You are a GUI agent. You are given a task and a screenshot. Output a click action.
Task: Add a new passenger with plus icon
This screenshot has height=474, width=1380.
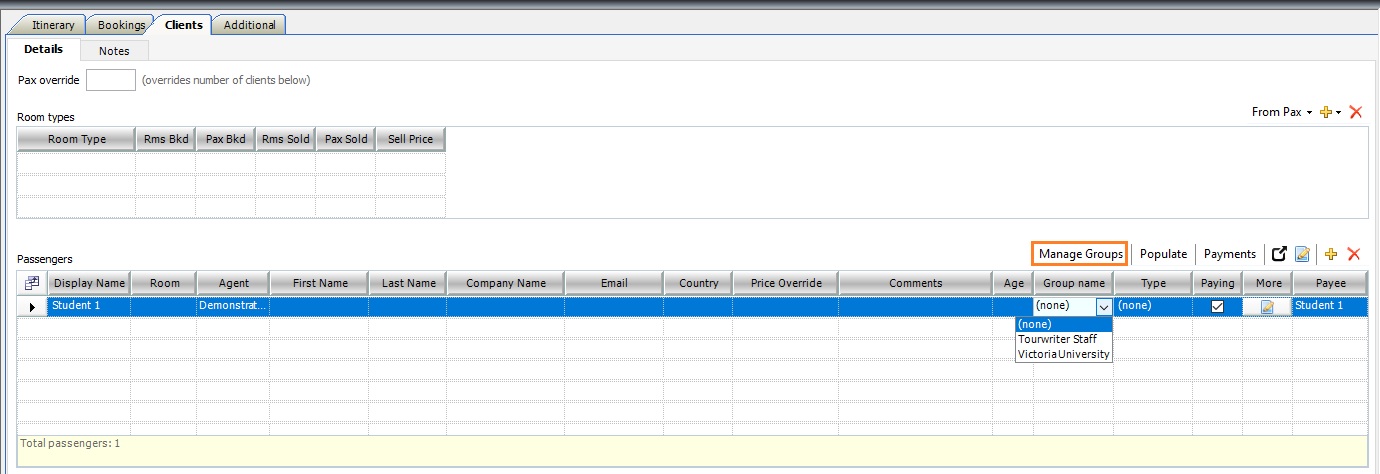(1330, 254)
